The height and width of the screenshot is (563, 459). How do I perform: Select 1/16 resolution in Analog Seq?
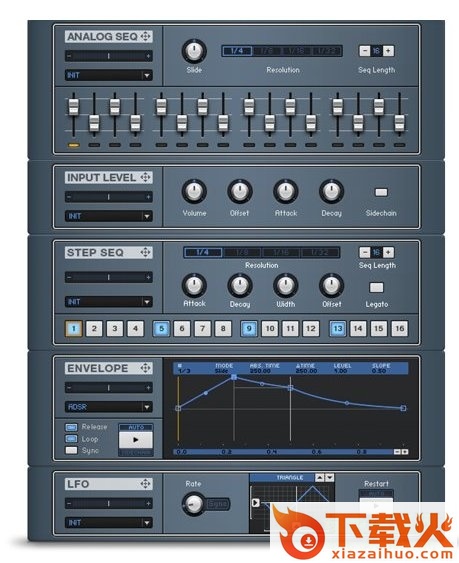click(x=296, y=51)
